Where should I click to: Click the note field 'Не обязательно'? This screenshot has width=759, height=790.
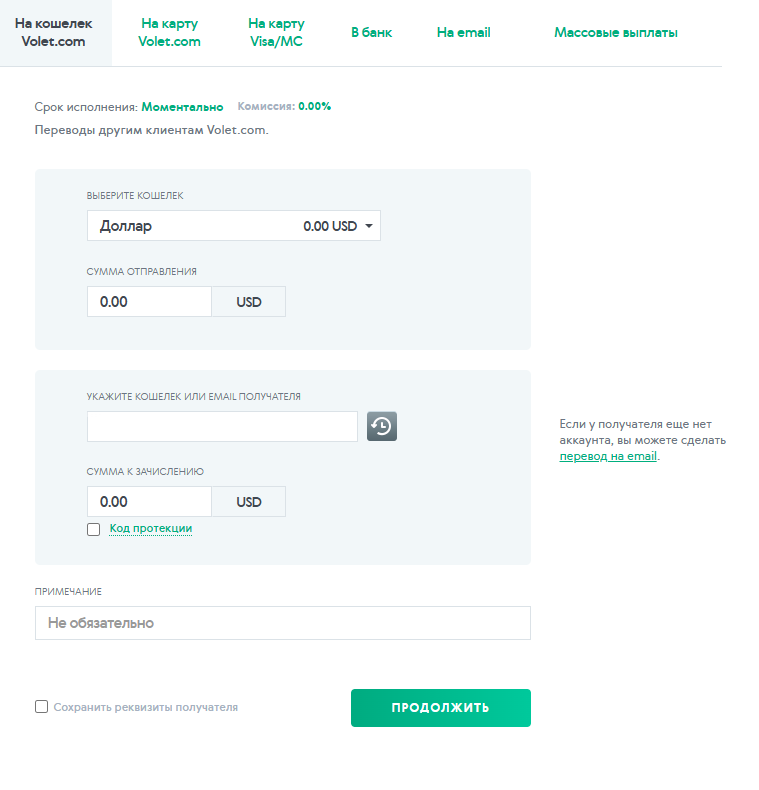[x=282, y=623]
